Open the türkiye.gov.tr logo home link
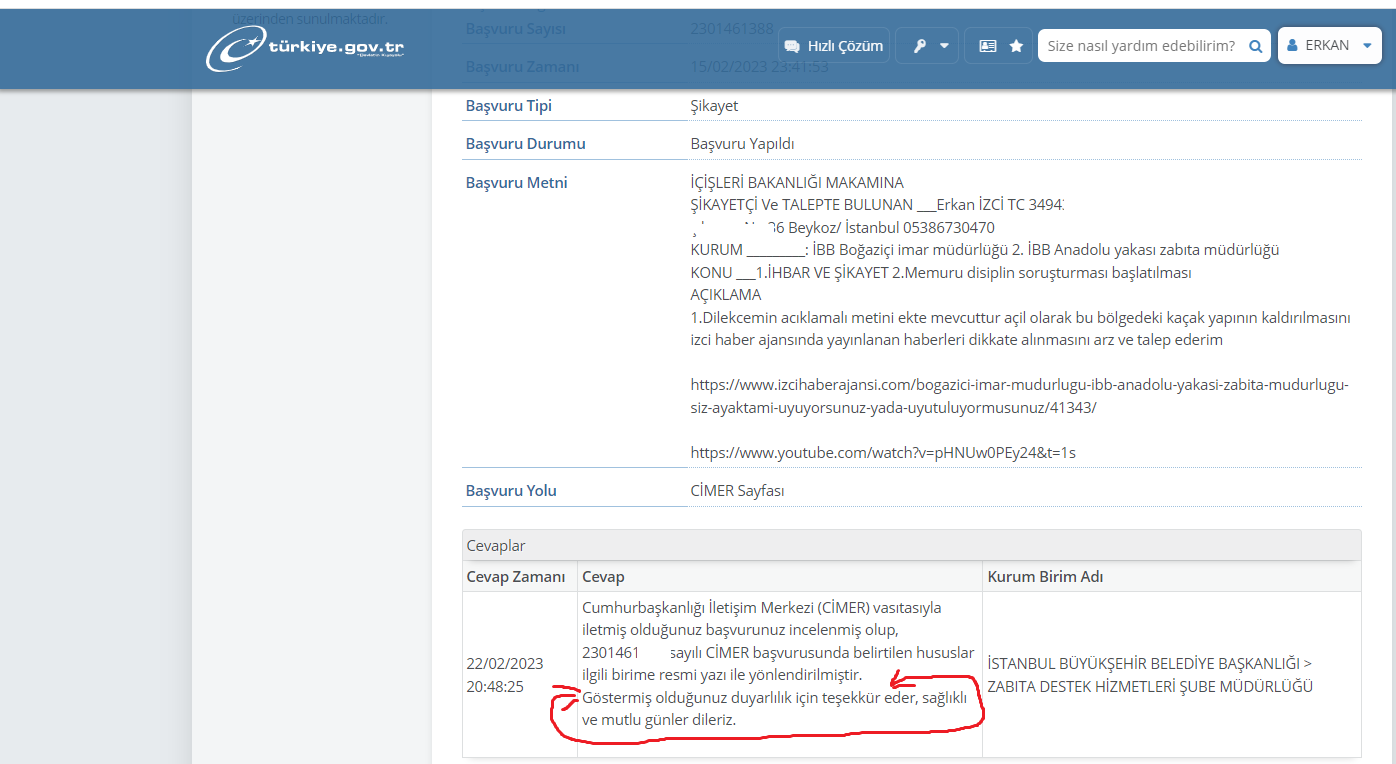This screenshot has width=1396, height=764. [x=306, y=48]
